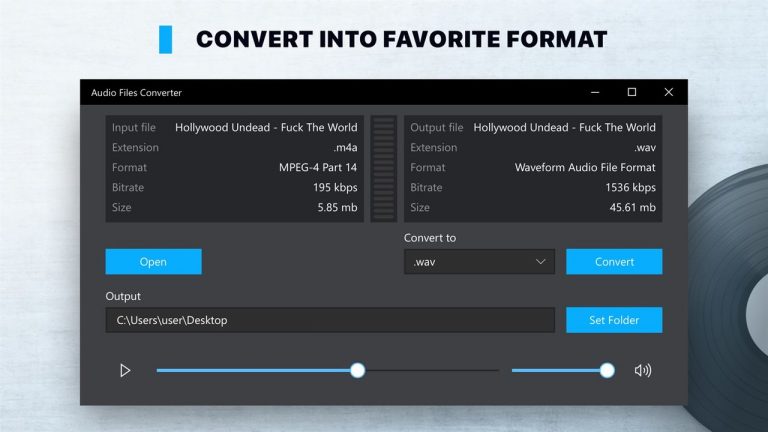Minimize the Audio Files Converter window
The width and height of the screenshot is (768, 432).
pos(595,92)
